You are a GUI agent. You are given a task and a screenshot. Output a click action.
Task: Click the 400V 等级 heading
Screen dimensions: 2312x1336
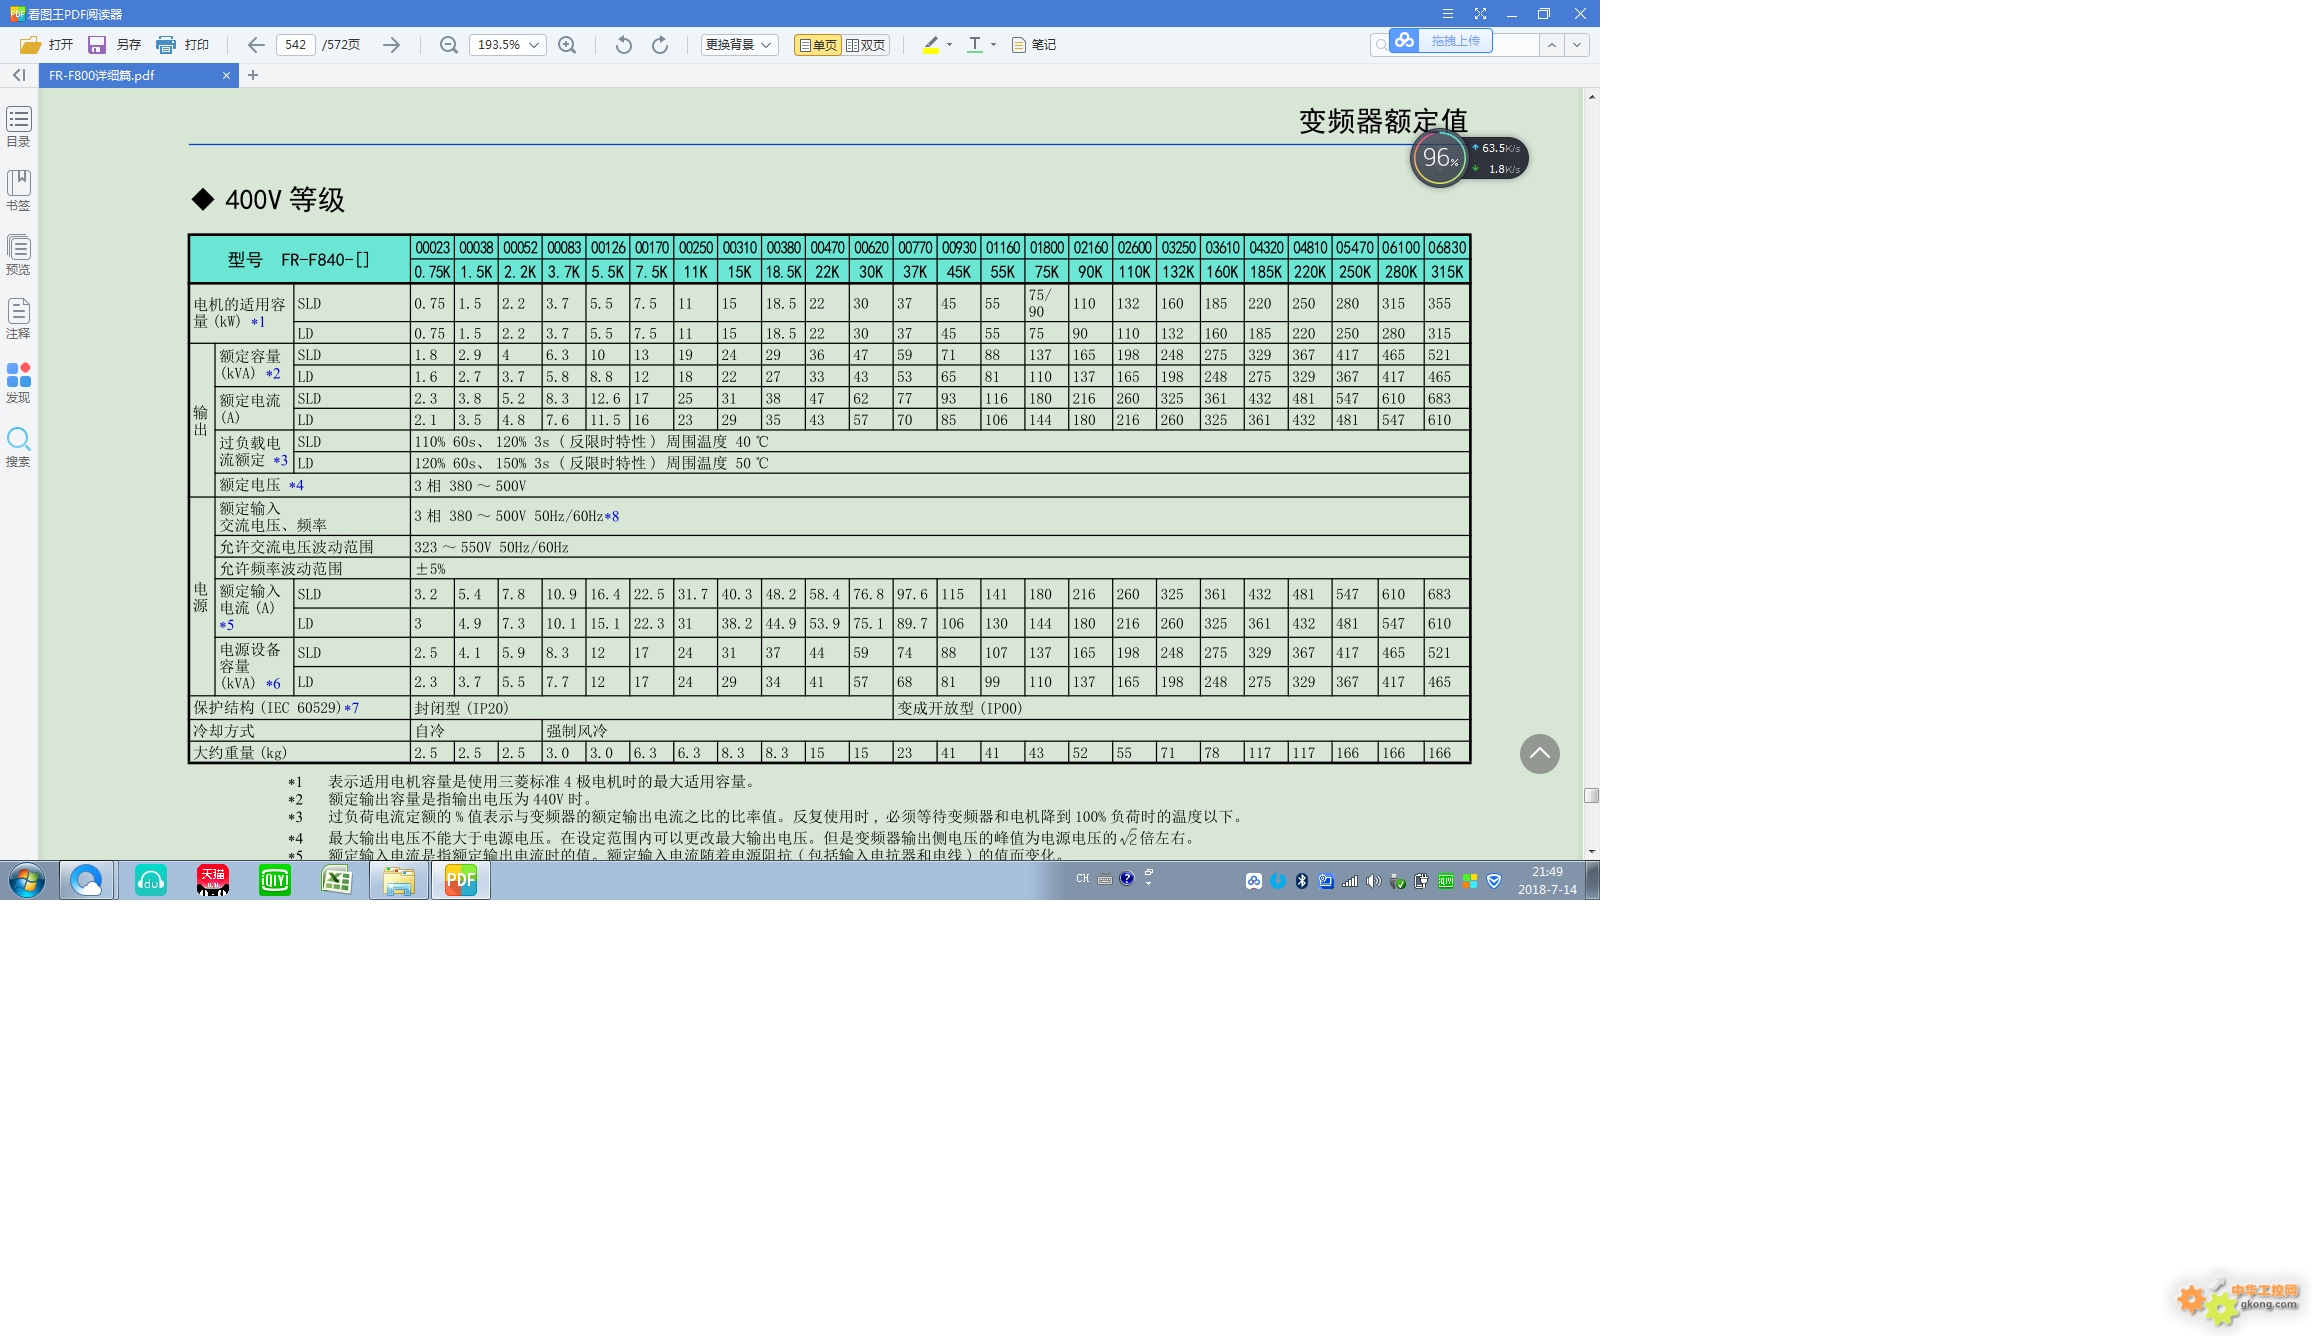pyautogui.click(x=284, y=200)
